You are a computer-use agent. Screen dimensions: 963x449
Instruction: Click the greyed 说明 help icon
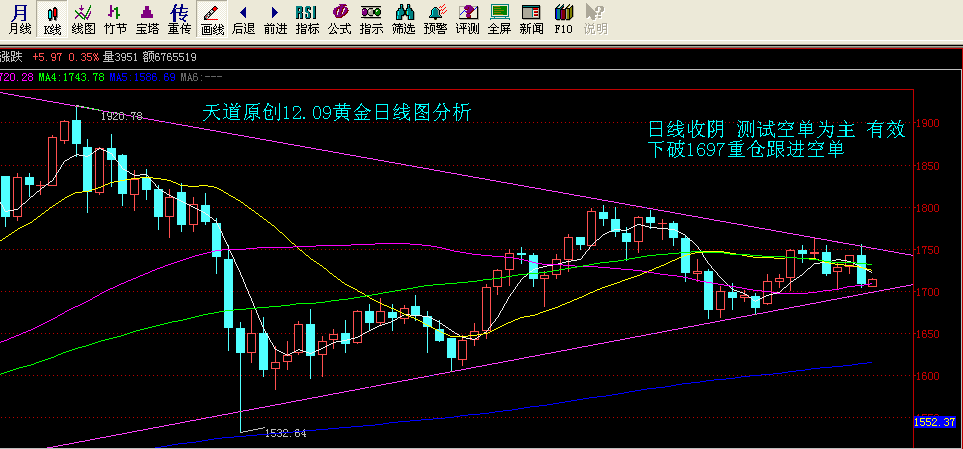click(595, 20)
